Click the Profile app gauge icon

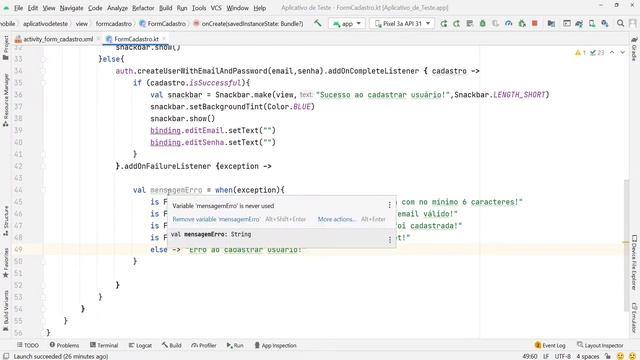tap(509, 24)
